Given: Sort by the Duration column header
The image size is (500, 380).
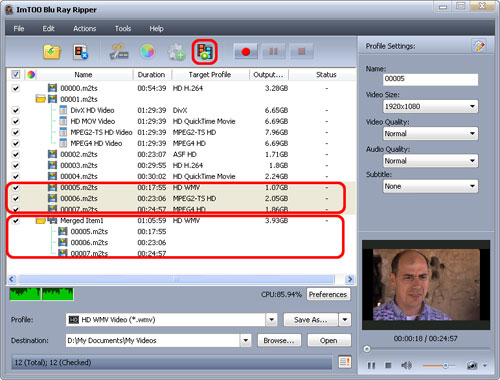Looking at the screenshot, I should tap(152, 75).
